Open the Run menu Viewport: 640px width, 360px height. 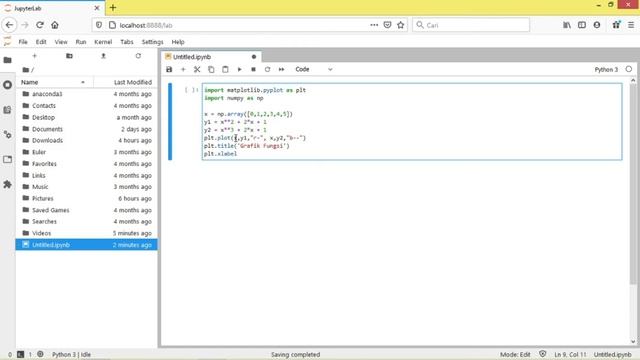click(x=81, y=42)
